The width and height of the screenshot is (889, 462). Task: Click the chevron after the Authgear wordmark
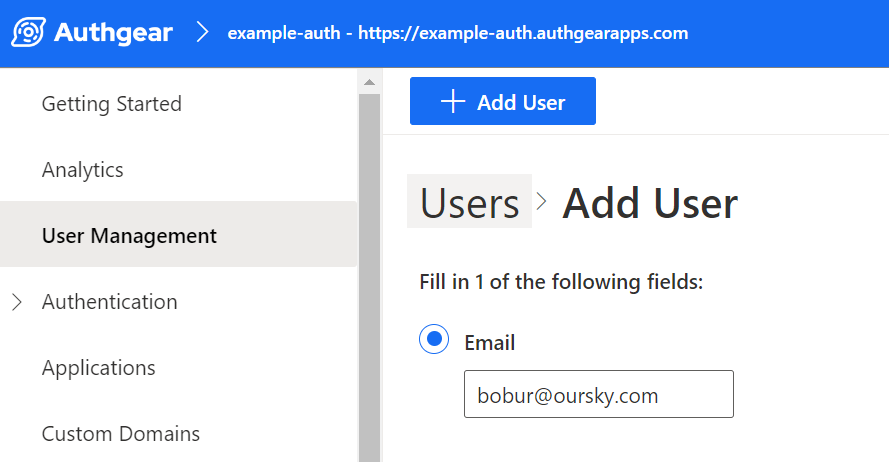[x=203, y=33]
